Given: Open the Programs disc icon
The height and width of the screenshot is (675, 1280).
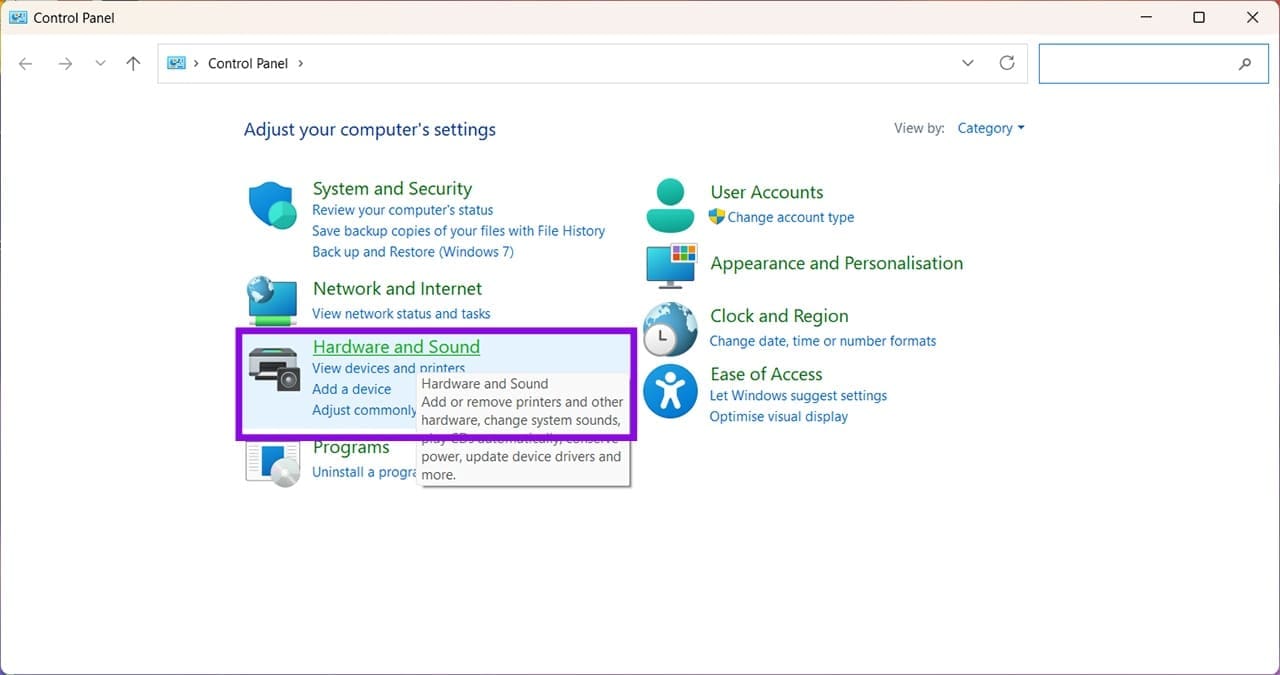Looking at the screenshot, I should (x=273, y=464).
